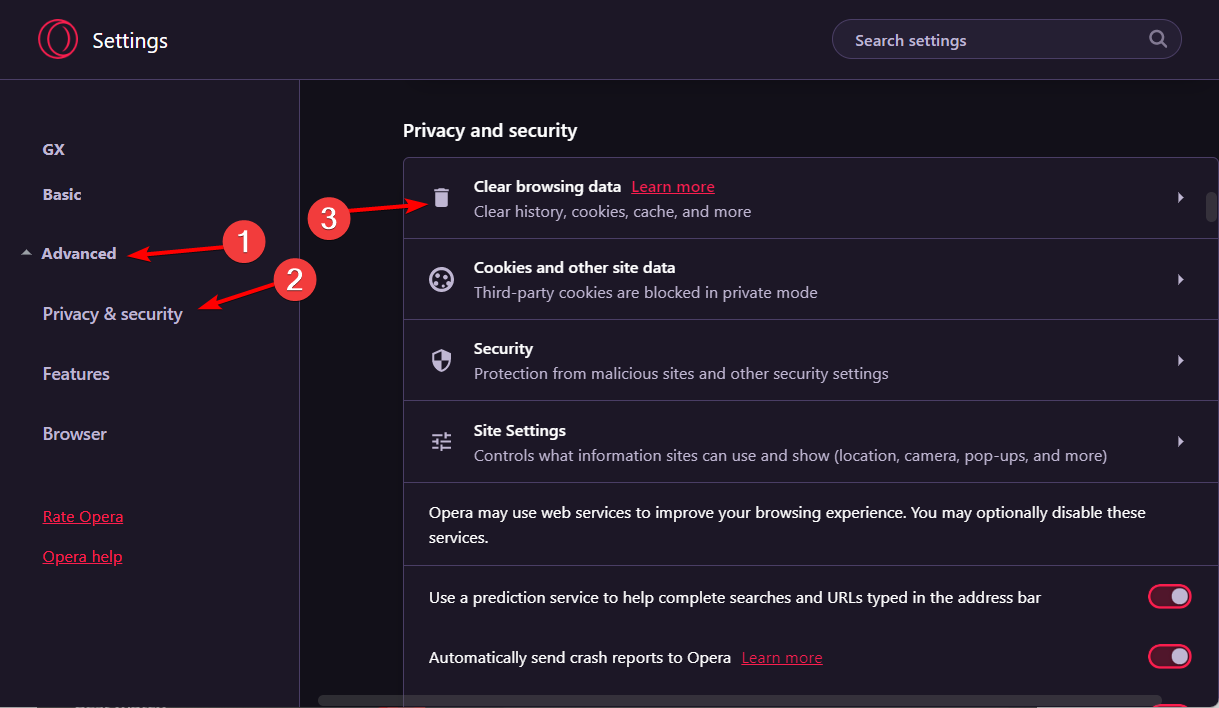This screenshot has width=1219, height=708.
Task: Open Learn more beside crash reports
Action: click(x=782, y=658)
